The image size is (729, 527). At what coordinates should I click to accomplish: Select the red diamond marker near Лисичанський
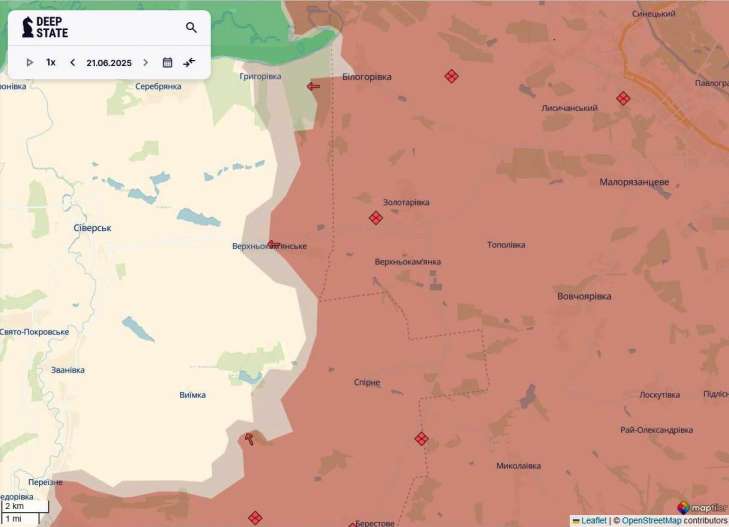pos(623,98)
